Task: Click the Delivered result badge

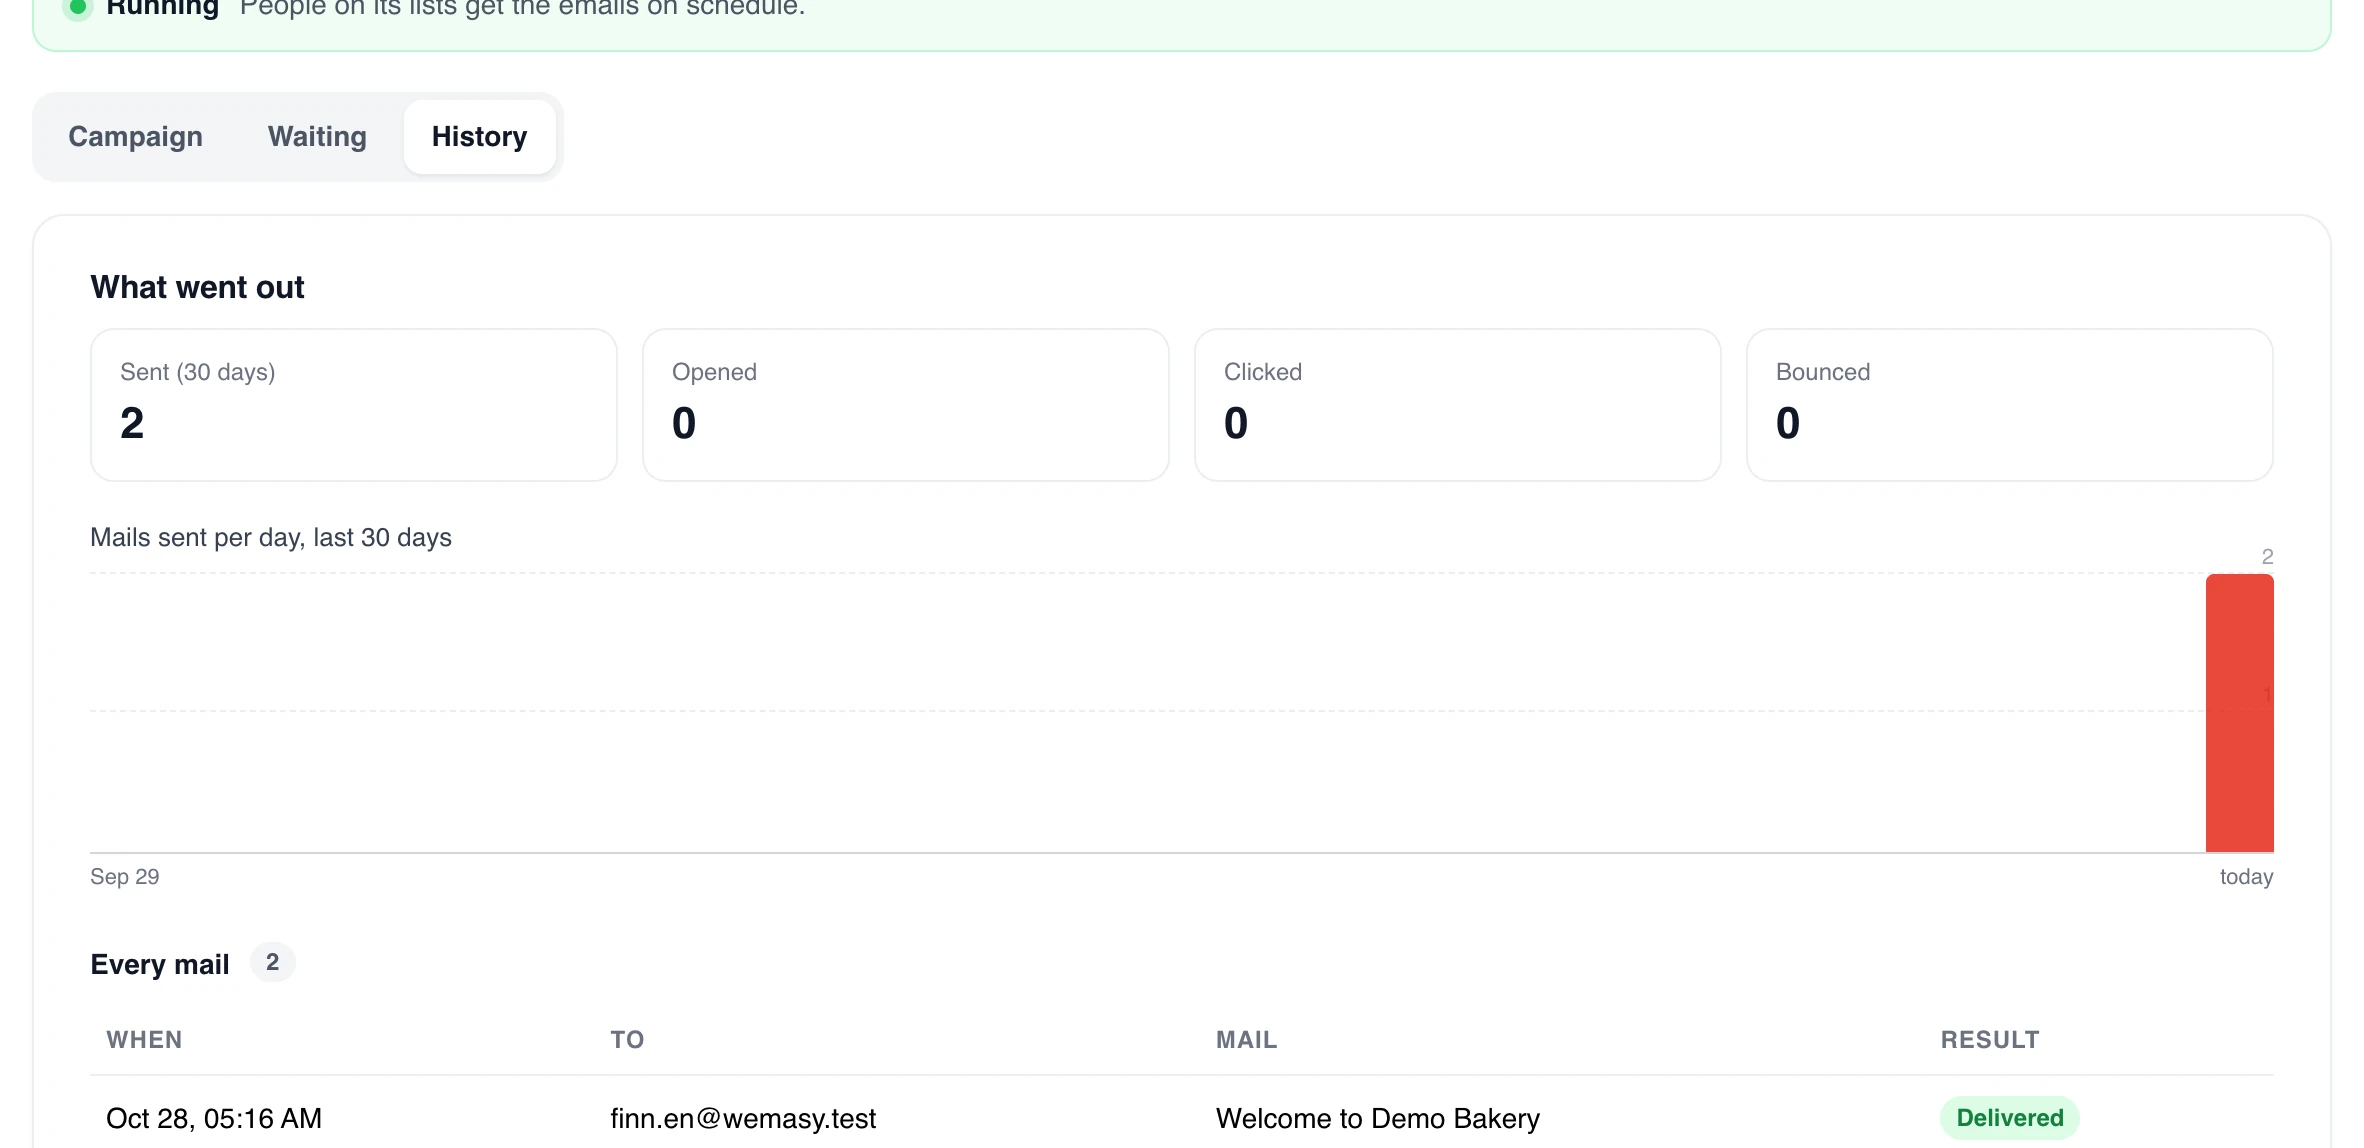Action: click(2010, 1118)
